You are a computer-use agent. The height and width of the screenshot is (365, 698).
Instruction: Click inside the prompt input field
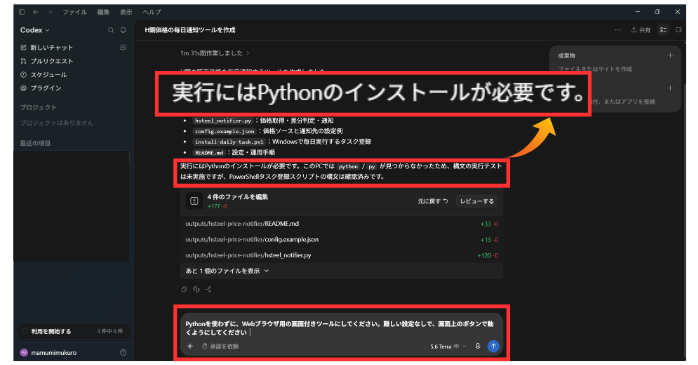click(341, 328)
